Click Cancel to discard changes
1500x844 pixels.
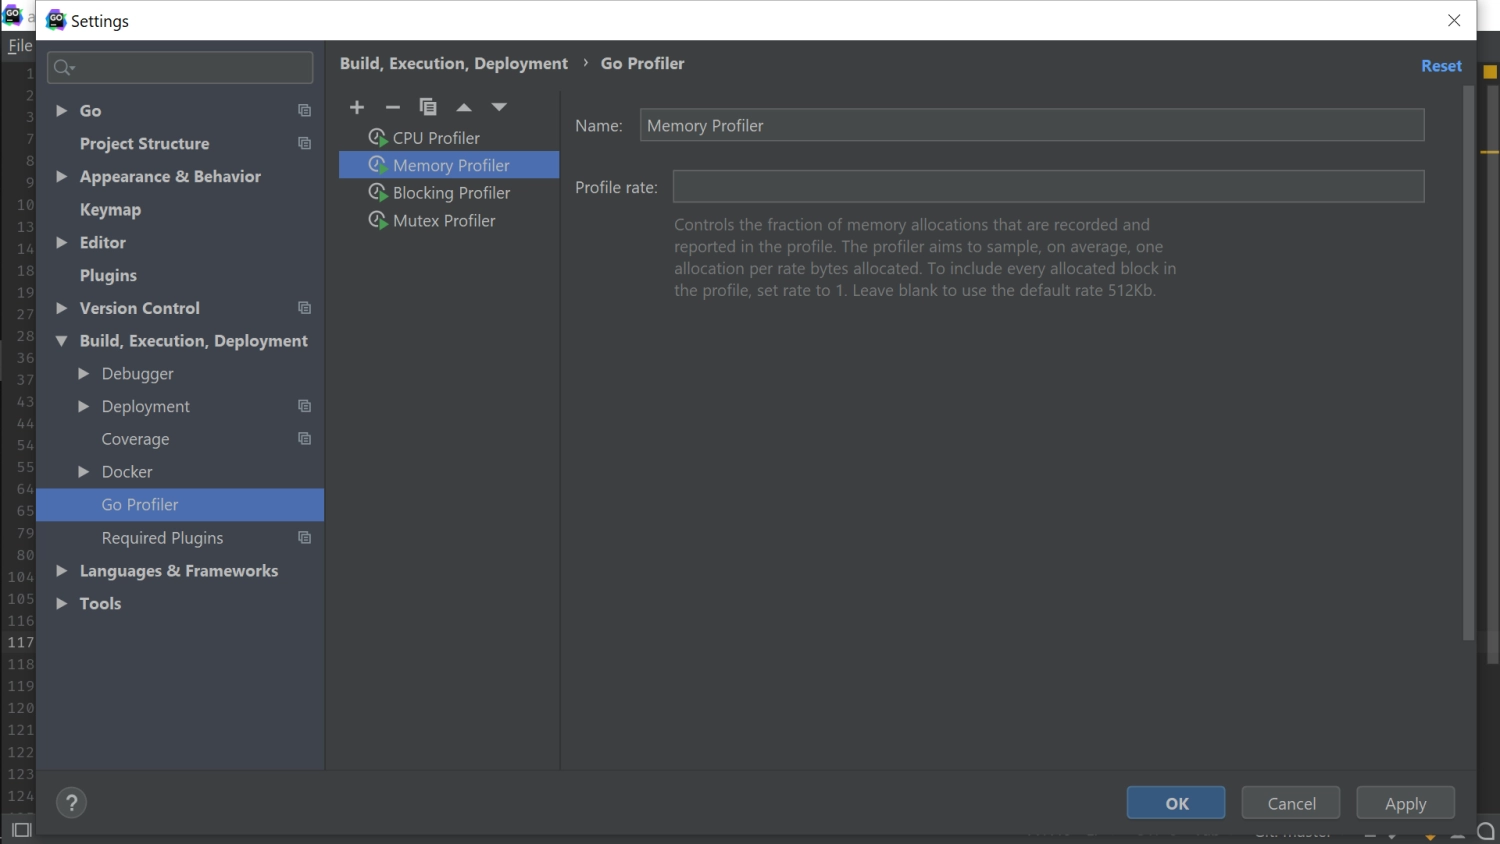(x=1291, y=803)
